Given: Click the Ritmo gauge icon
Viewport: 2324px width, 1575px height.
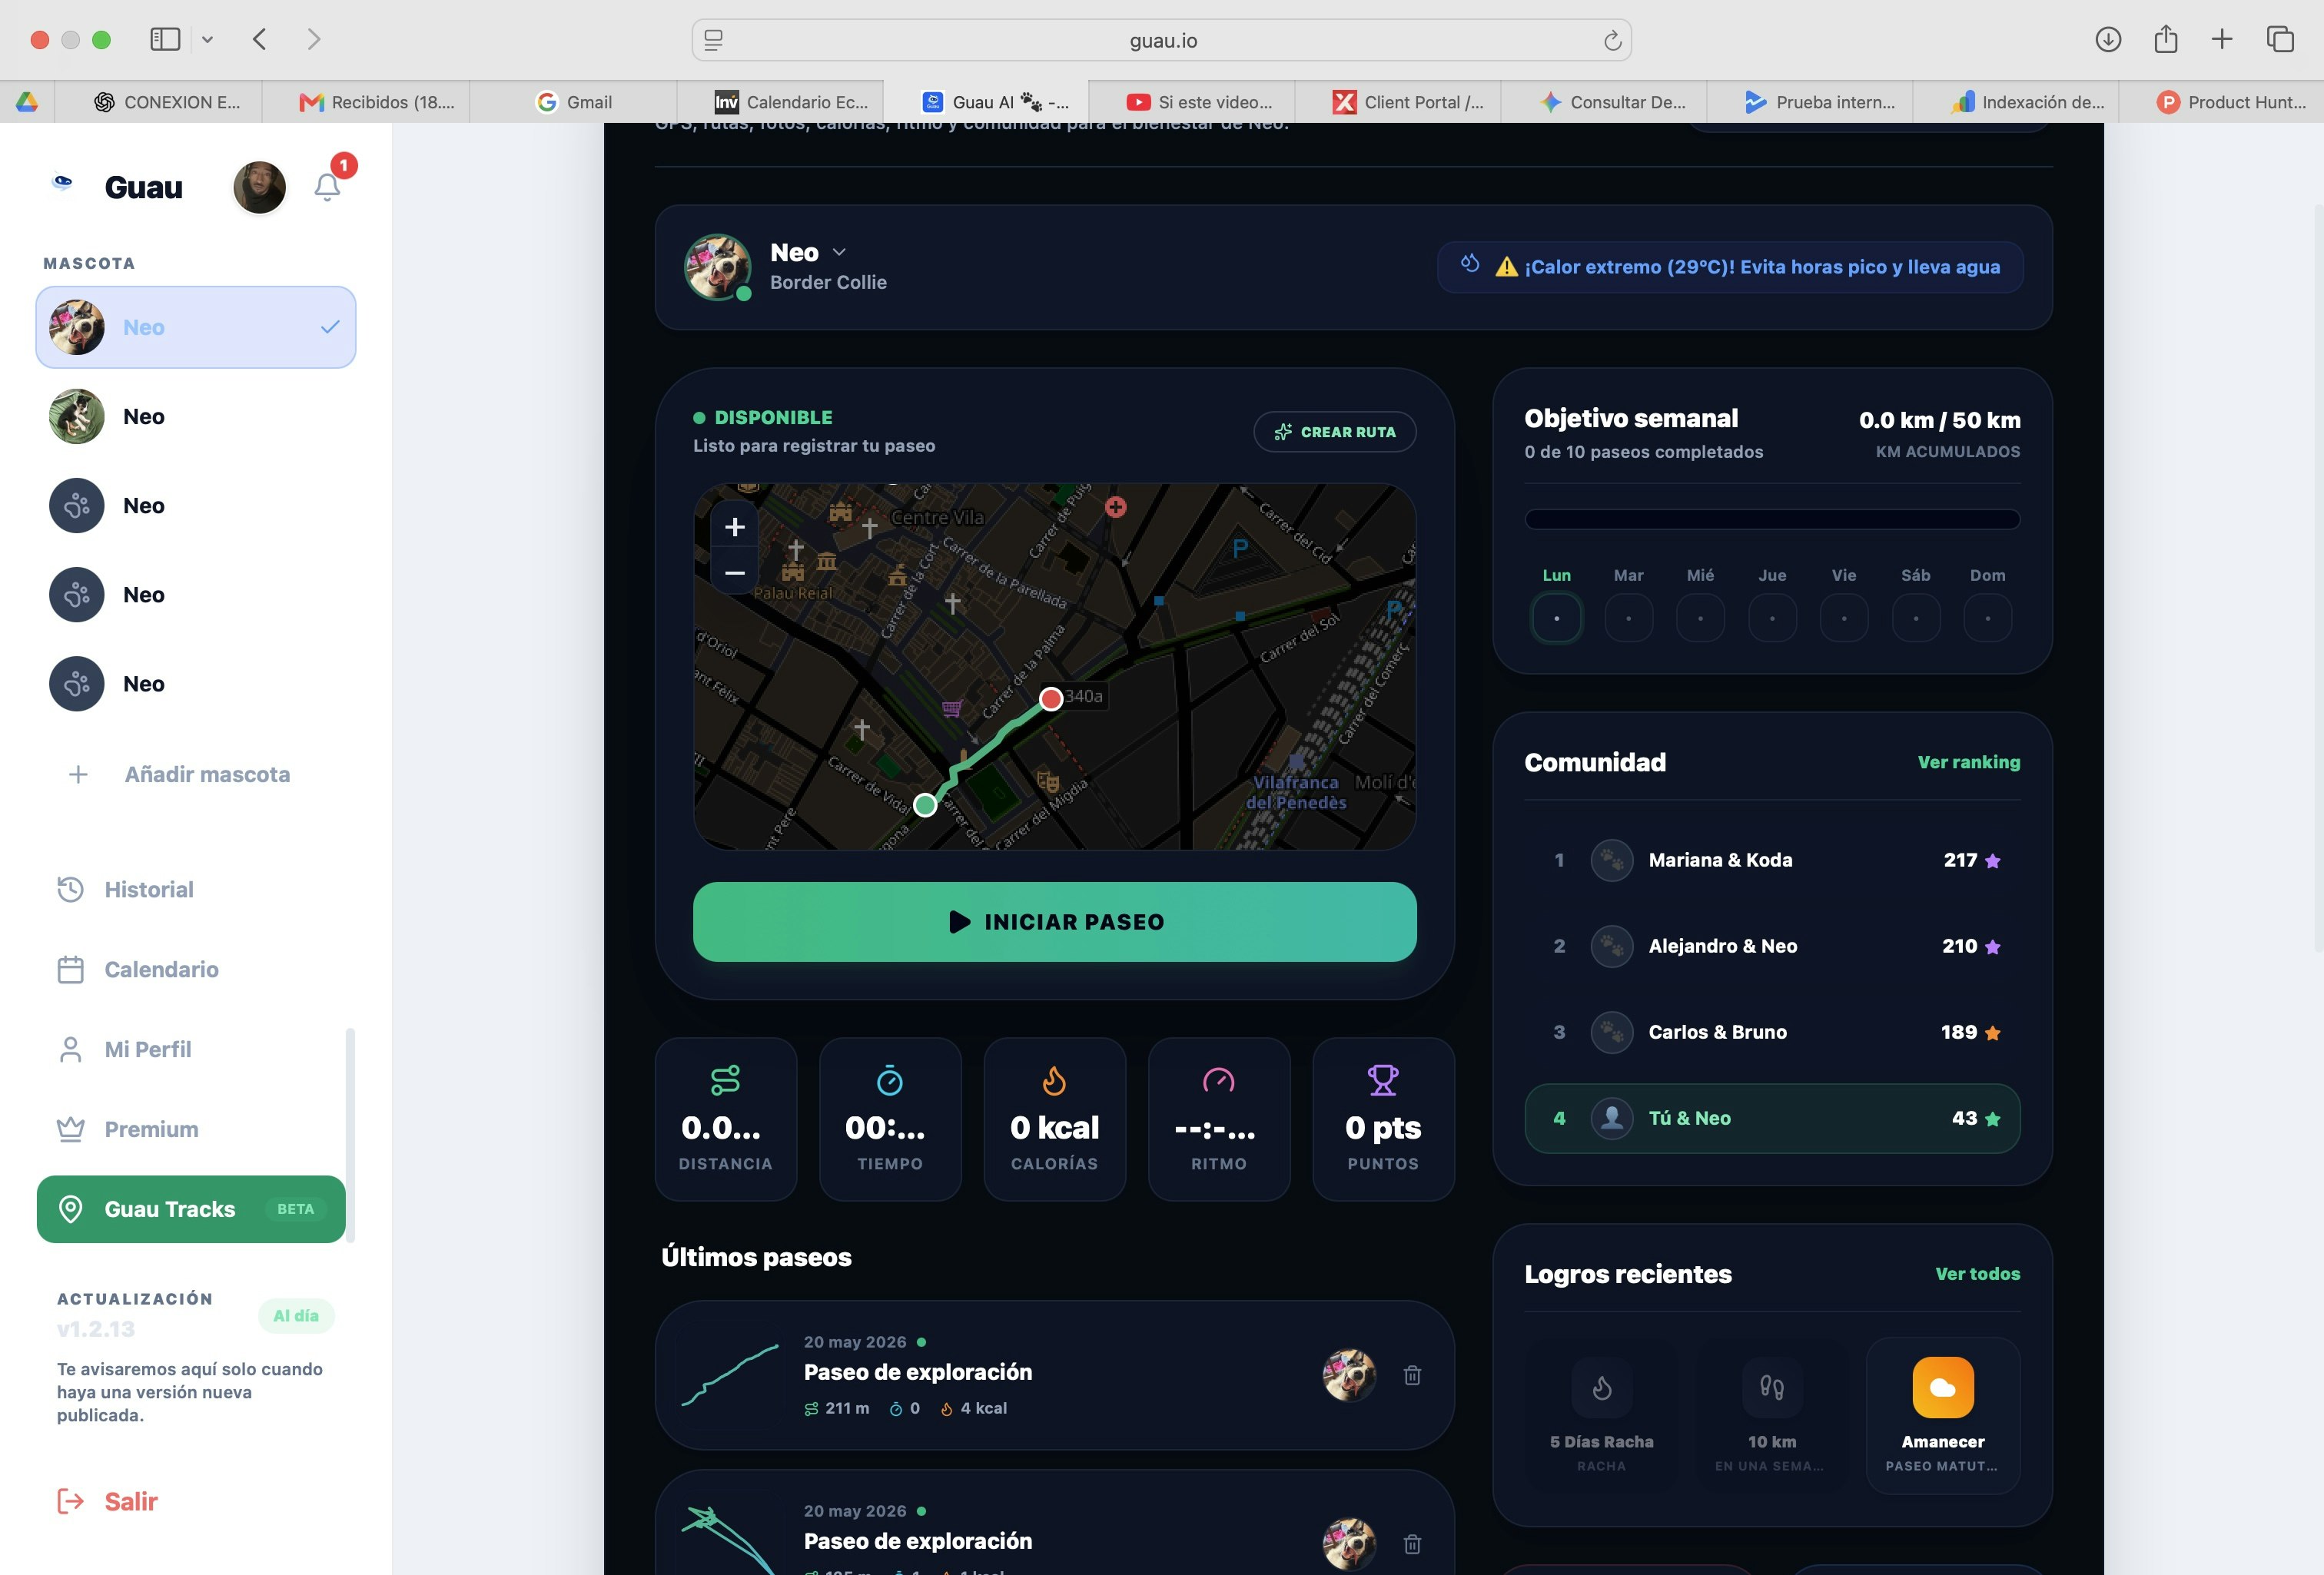Looking at the screenshot, I should tap(1218, 1080).
